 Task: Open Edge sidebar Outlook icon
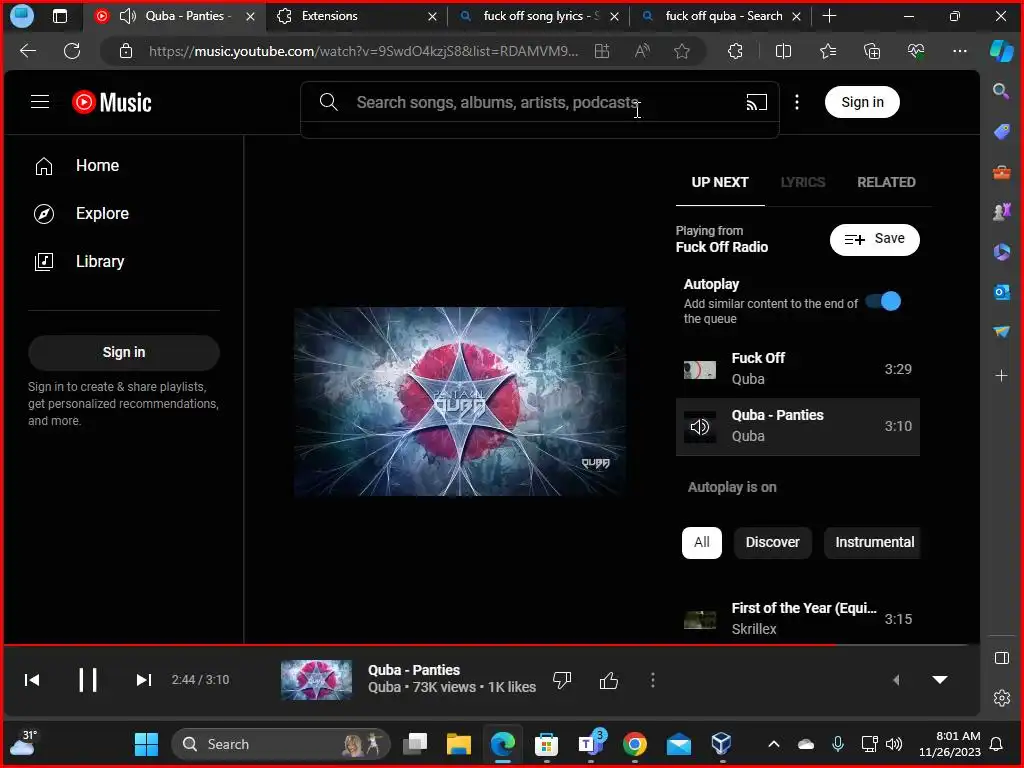(x=1001, y=291)
